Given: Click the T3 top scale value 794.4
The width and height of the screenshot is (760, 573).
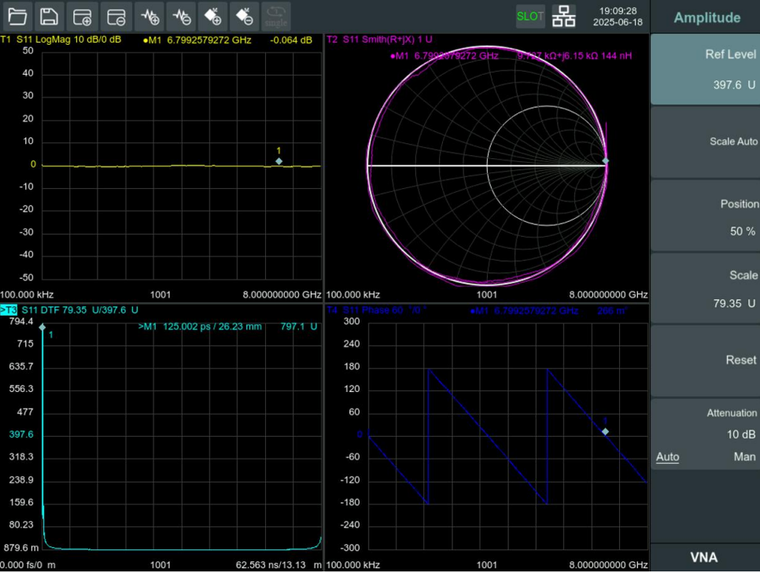Looking at the screenshot, I should tap(21, 321).
